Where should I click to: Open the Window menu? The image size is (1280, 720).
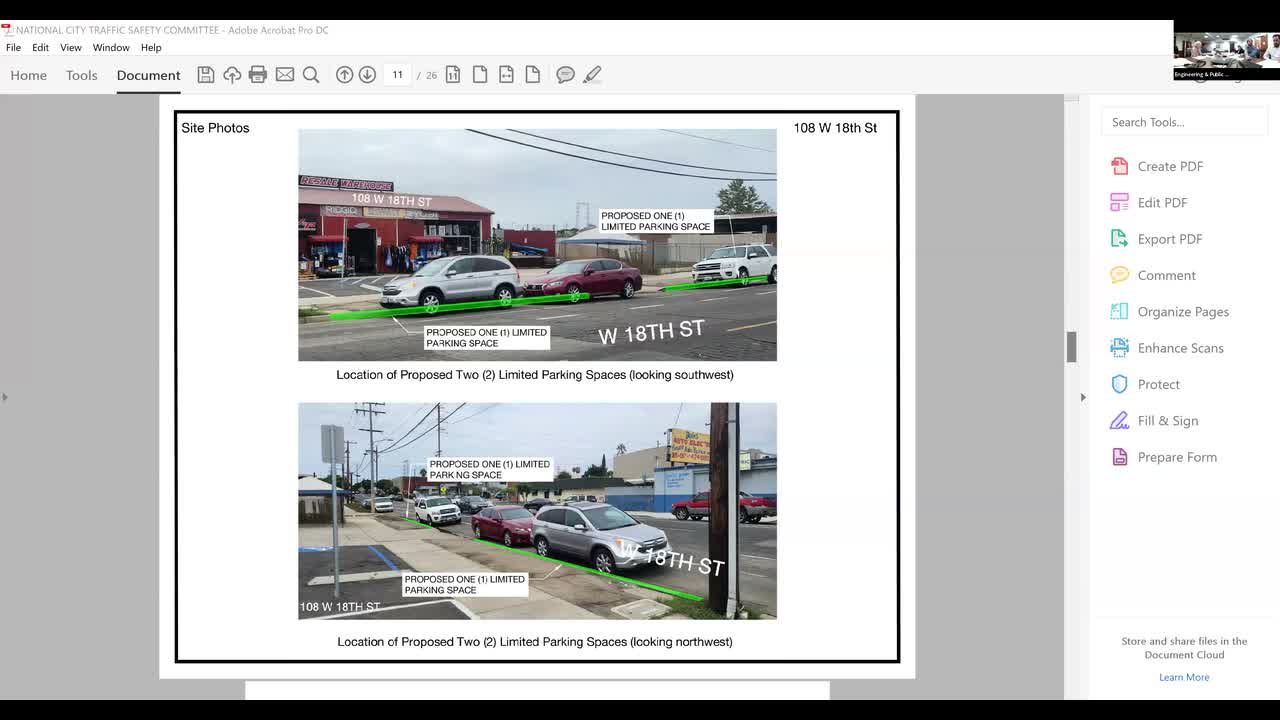pos(111,47)
